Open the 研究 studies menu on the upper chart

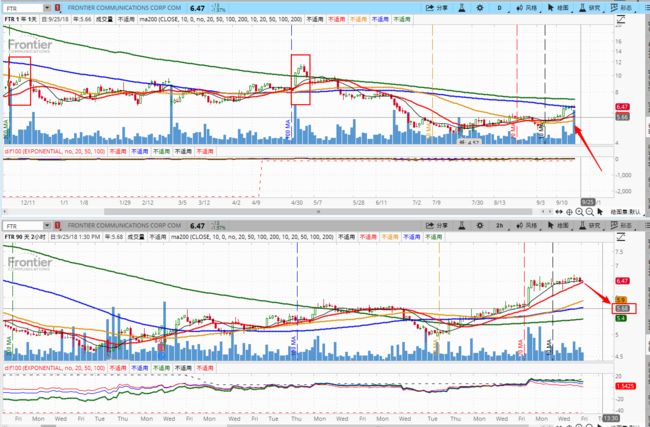click(x=590, y=8)
